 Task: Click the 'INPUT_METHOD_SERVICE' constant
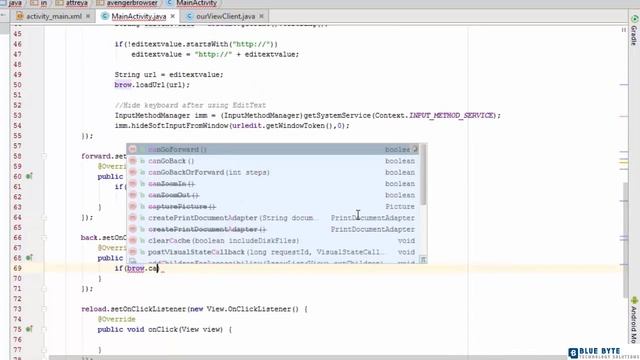[451, 116]
